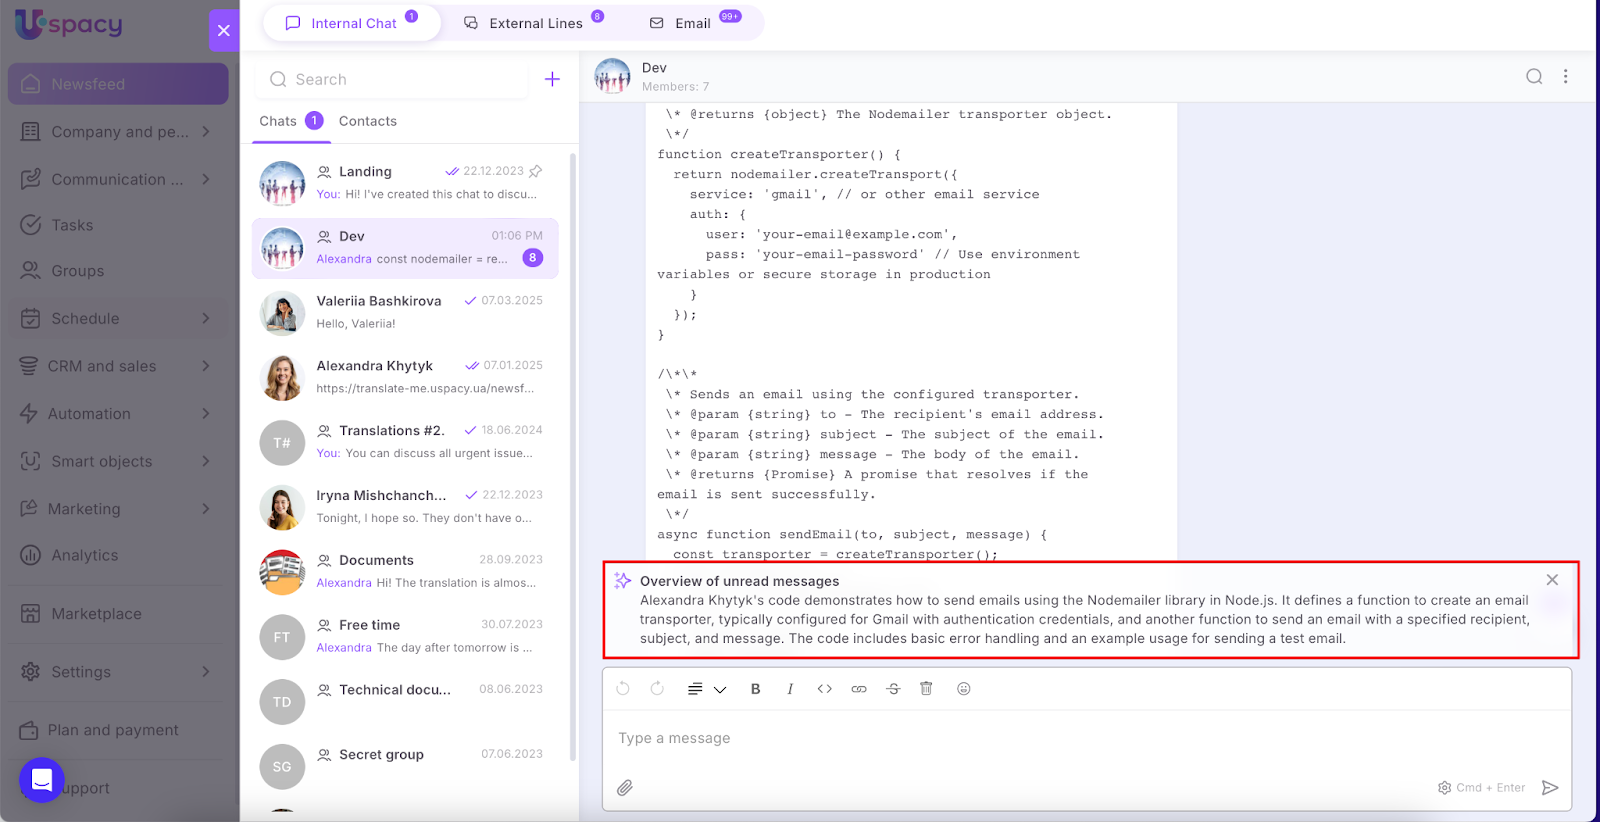1600x822 pixels.
Task: Attach a file with paperclip icon
Action: pyautogui.click(x=625, y=788)
